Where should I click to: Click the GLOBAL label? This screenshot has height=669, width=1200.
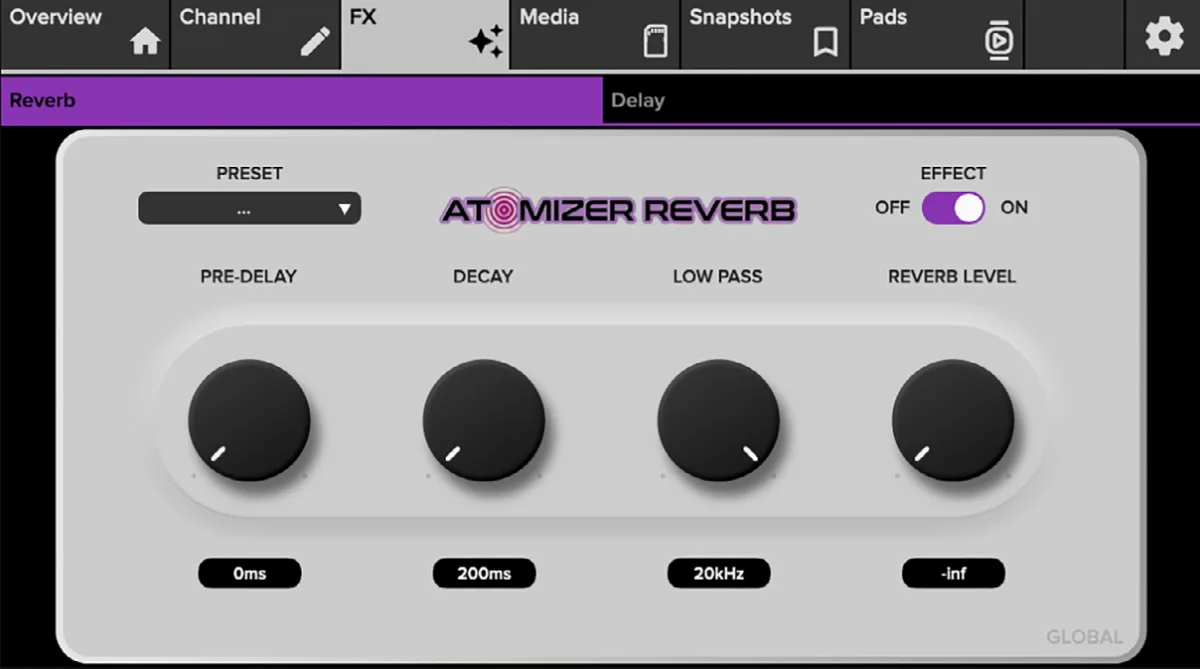tap(1084, 637)
